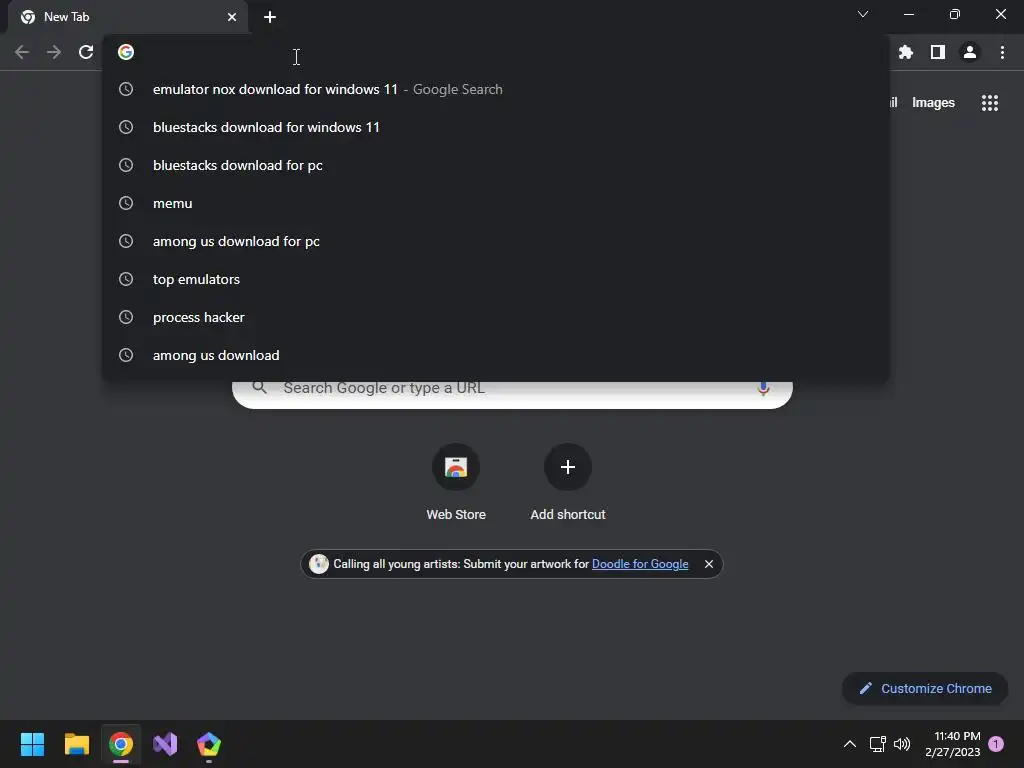Minimize the Chrome window

click(x=908, y=14)
